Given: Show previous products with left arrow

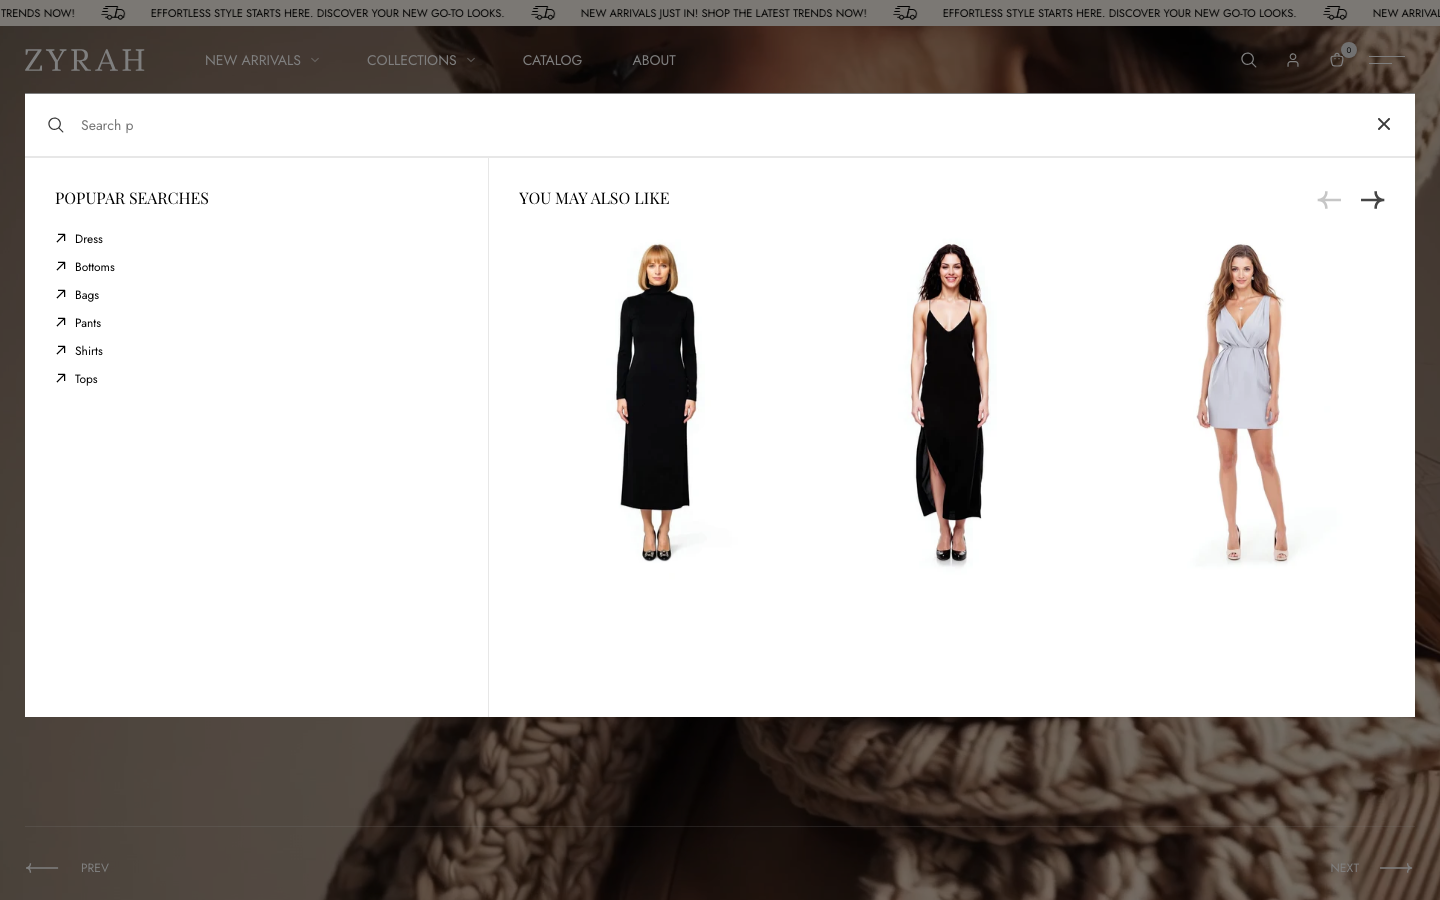Looking at the screenshot, I should (1329, 200).
